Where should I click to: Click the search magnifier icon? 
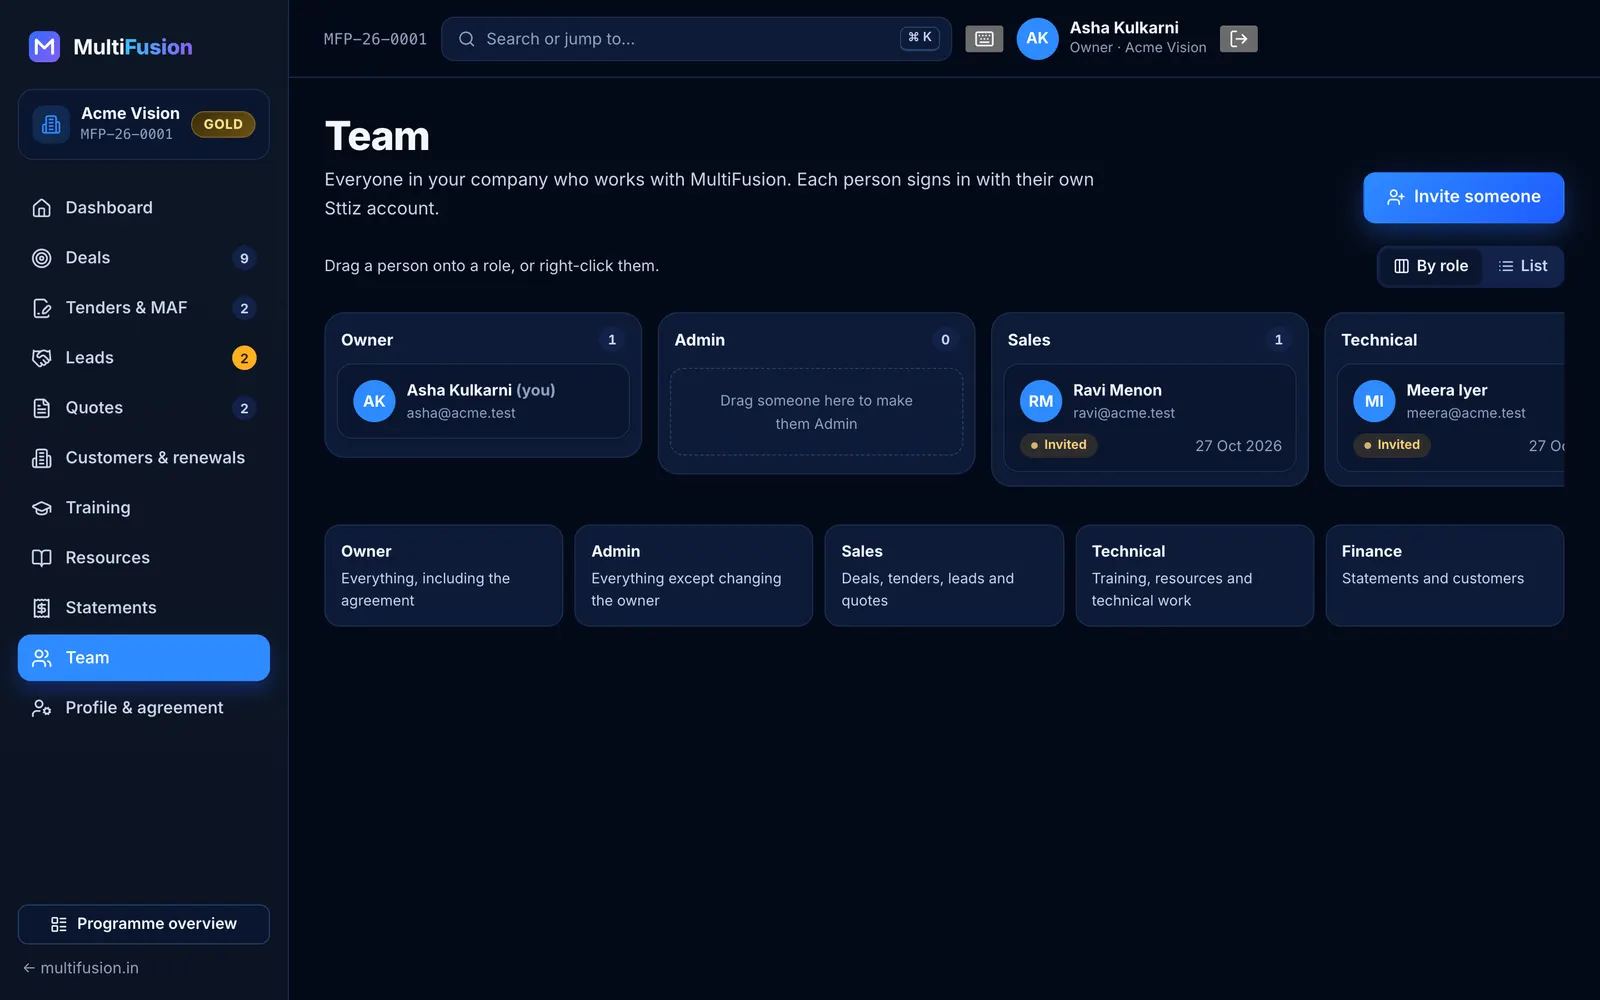tap(466, 39)
